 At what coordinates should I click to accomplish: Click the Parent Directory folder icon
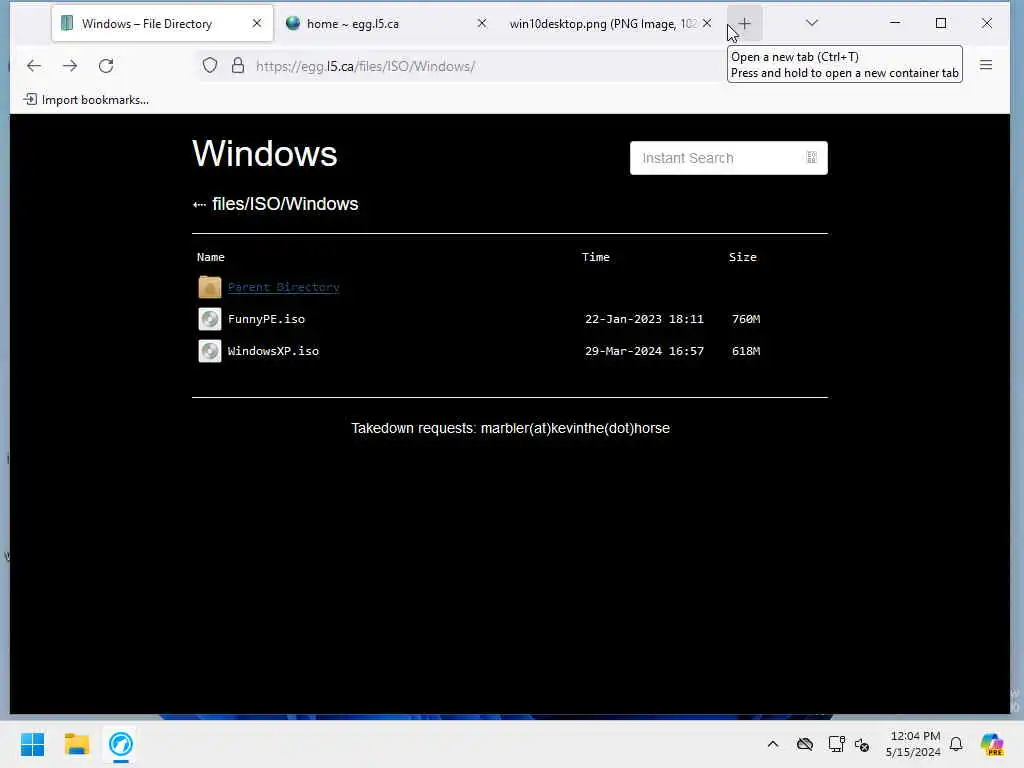tap(210, 287)
